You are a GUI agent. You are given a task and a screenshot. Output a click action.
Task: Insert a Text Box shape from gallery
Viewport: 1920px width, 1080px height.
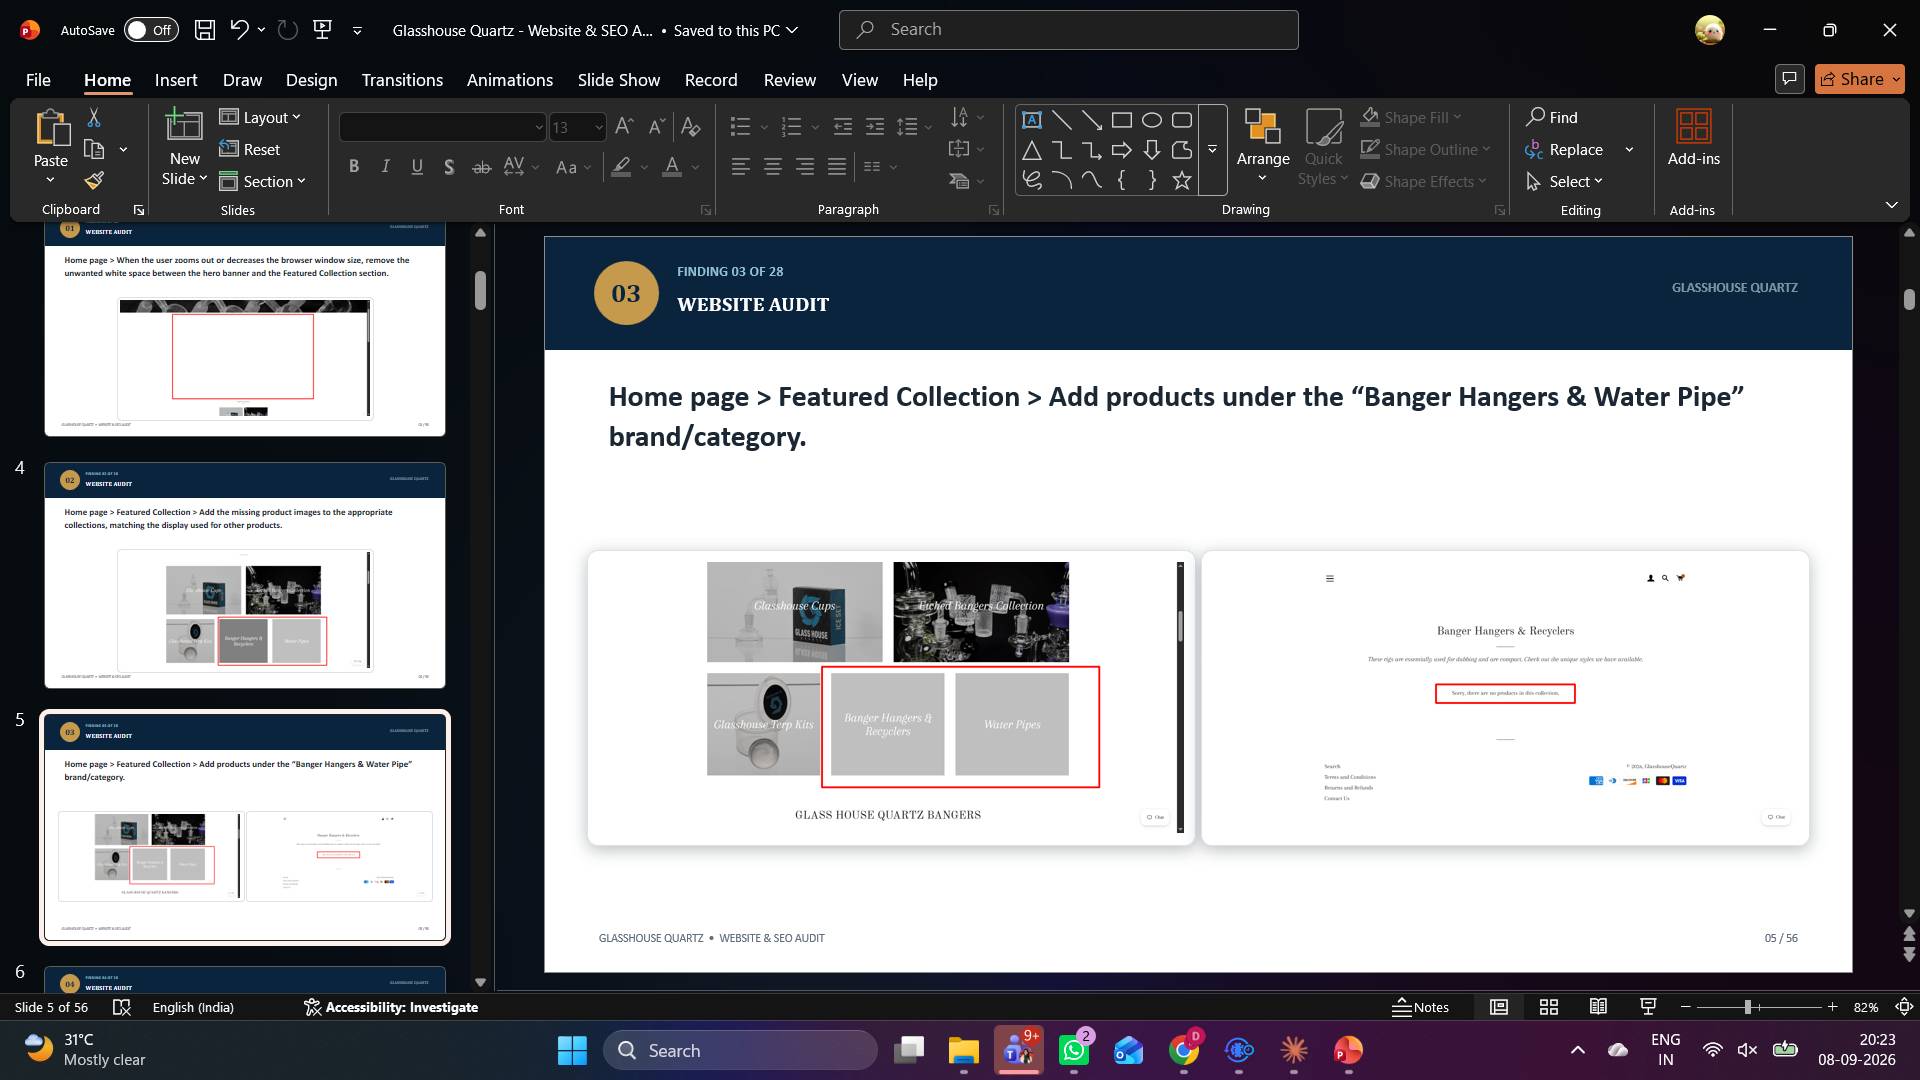[1032, 120]
